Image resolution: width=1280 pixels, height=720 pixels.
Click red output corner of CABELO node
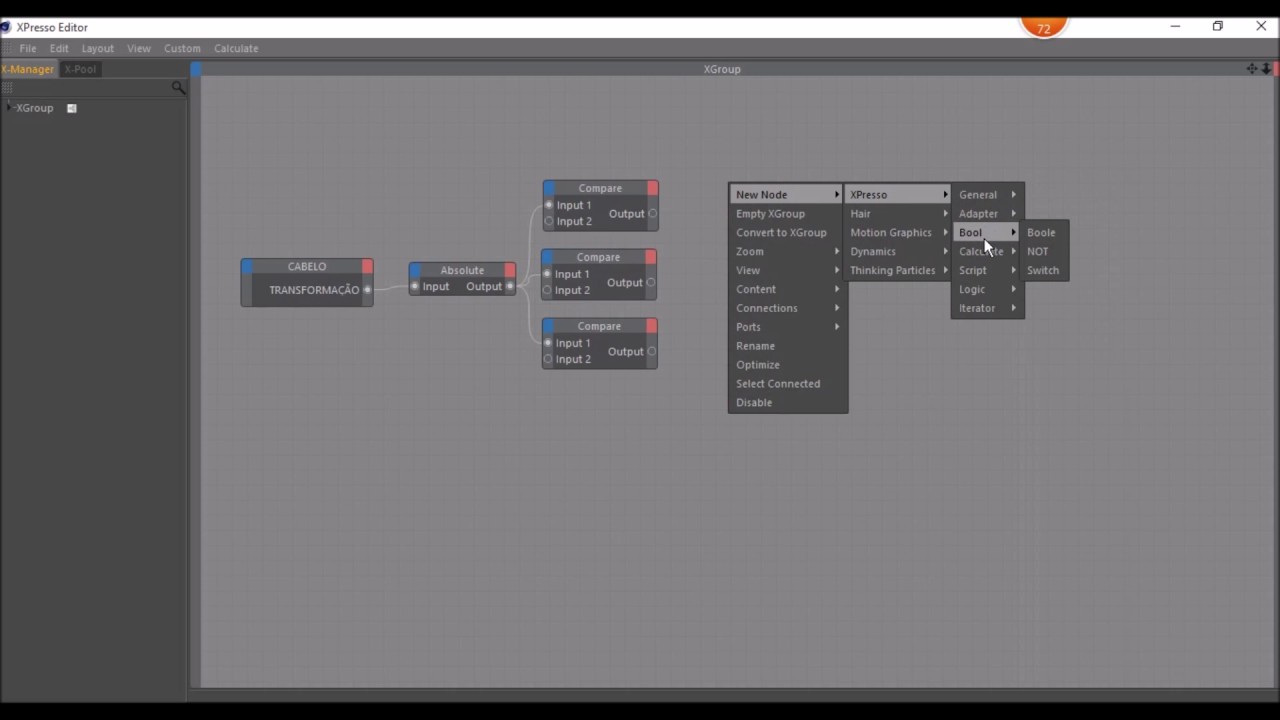pos(367,266)
